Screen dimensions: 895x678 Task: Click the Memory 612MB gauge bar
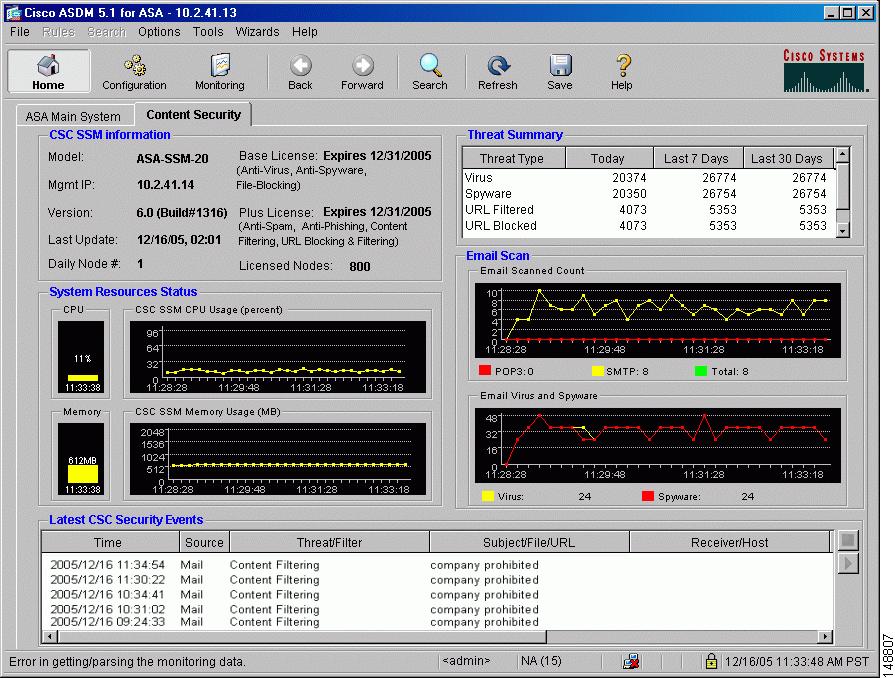click(x=83, y=474)
